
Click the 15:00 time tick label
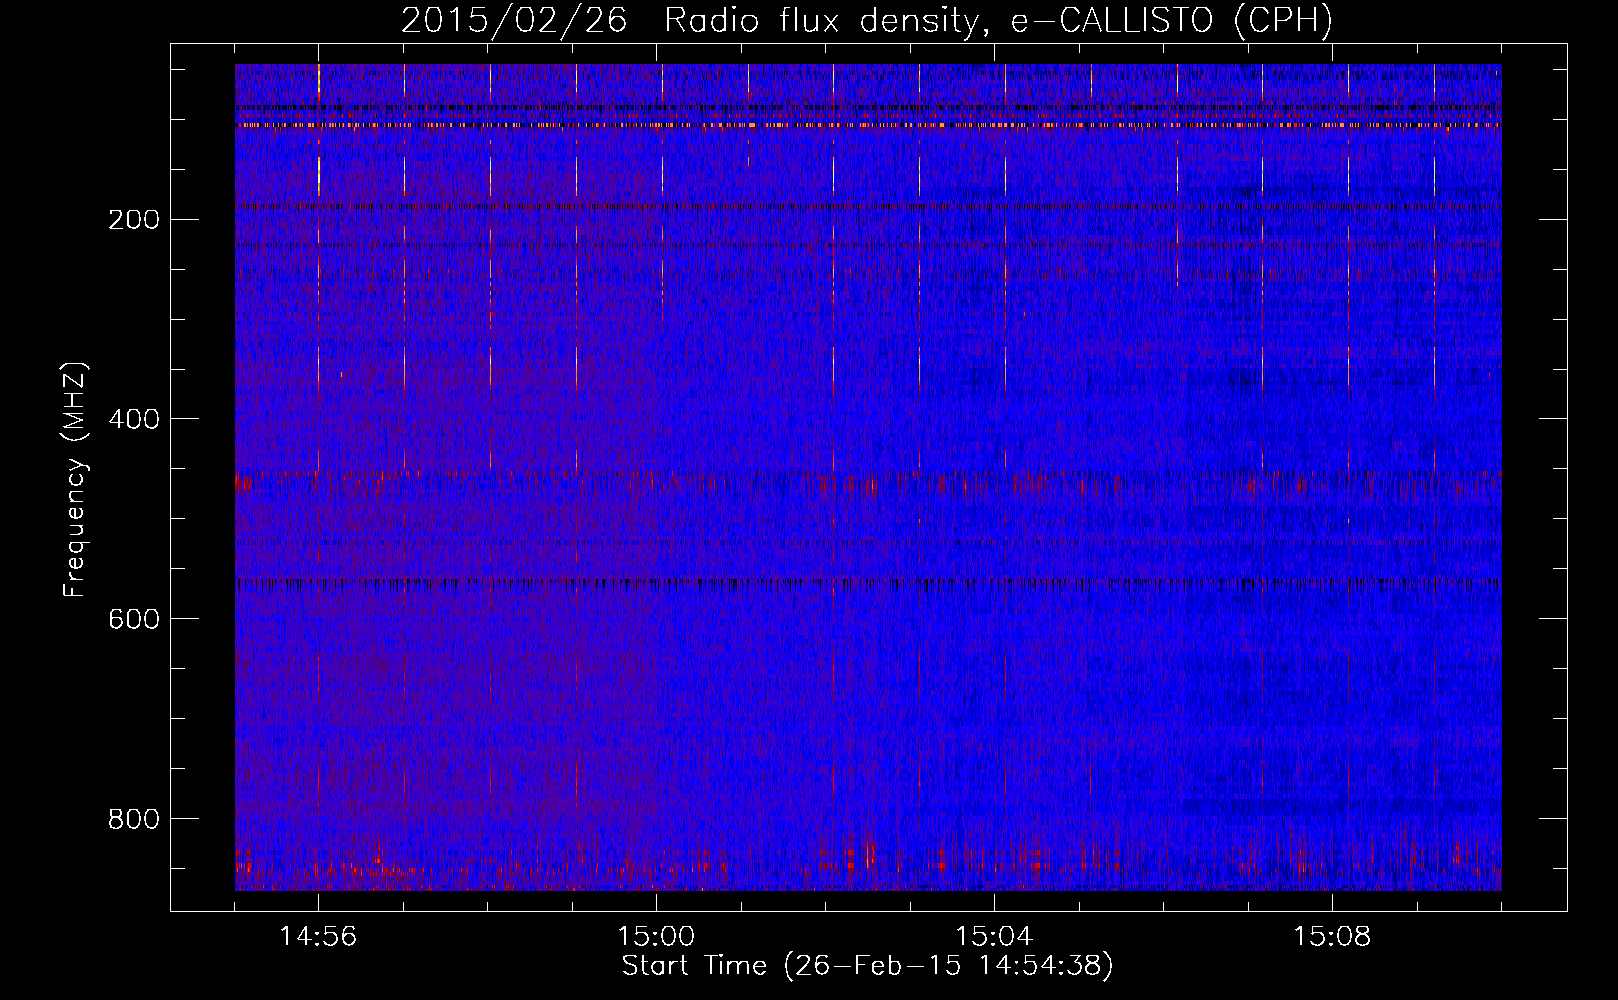(x=656, y=937)
